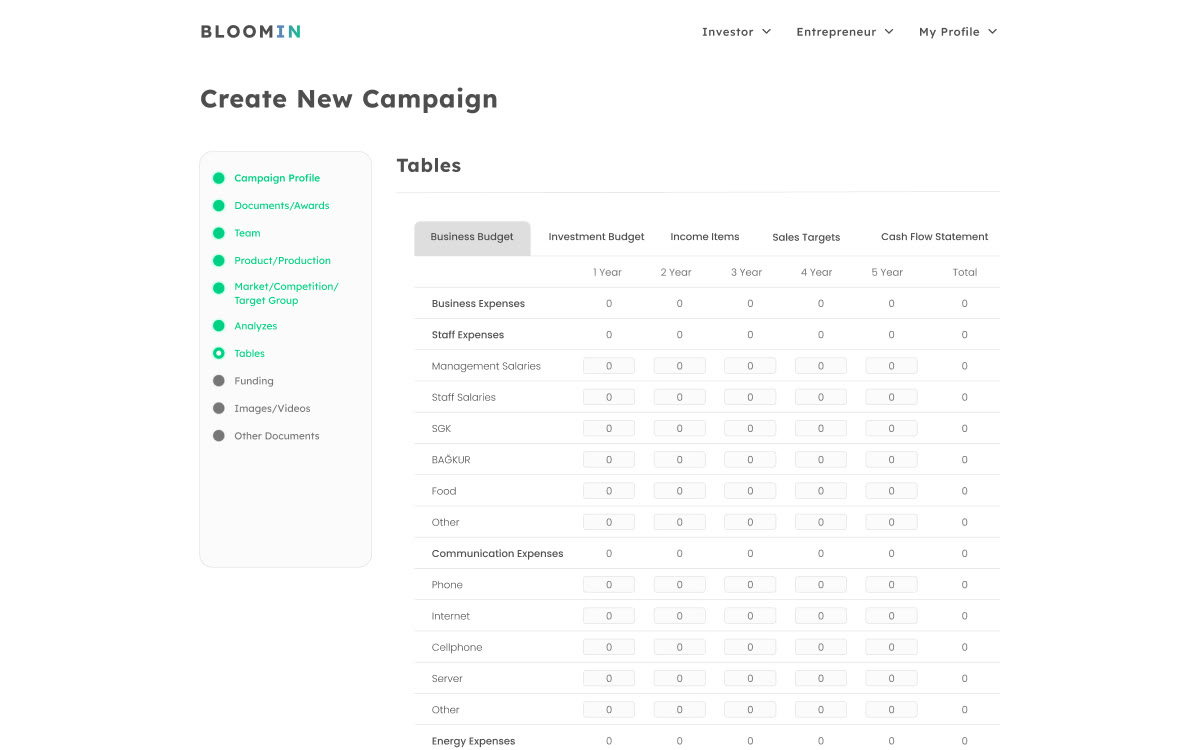Go to Funding step
Image resolution: width=1200 pixels, height=750 pixels.
254,381
